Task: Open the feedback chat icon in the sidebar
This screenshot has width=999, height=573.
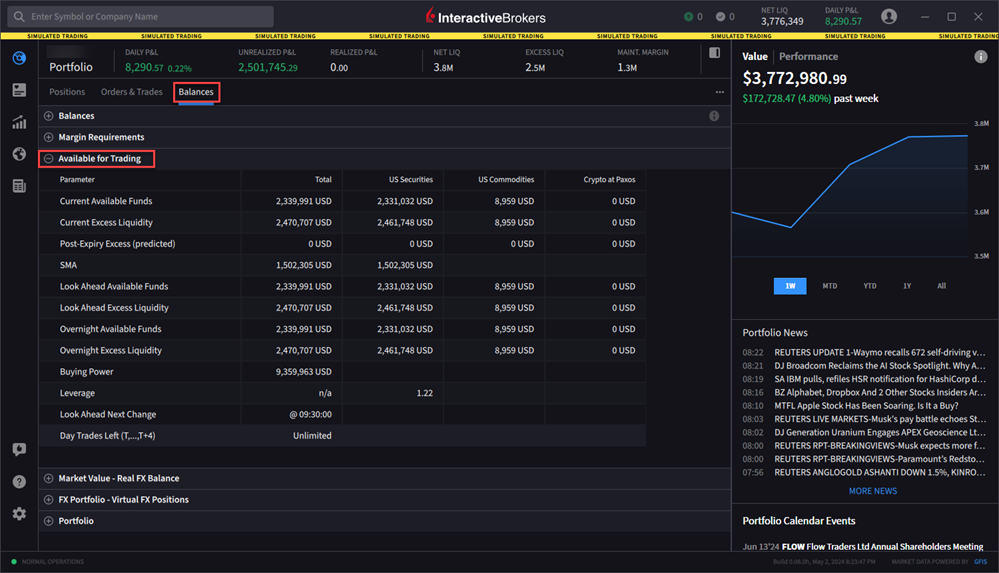Action: click(19, 449)
